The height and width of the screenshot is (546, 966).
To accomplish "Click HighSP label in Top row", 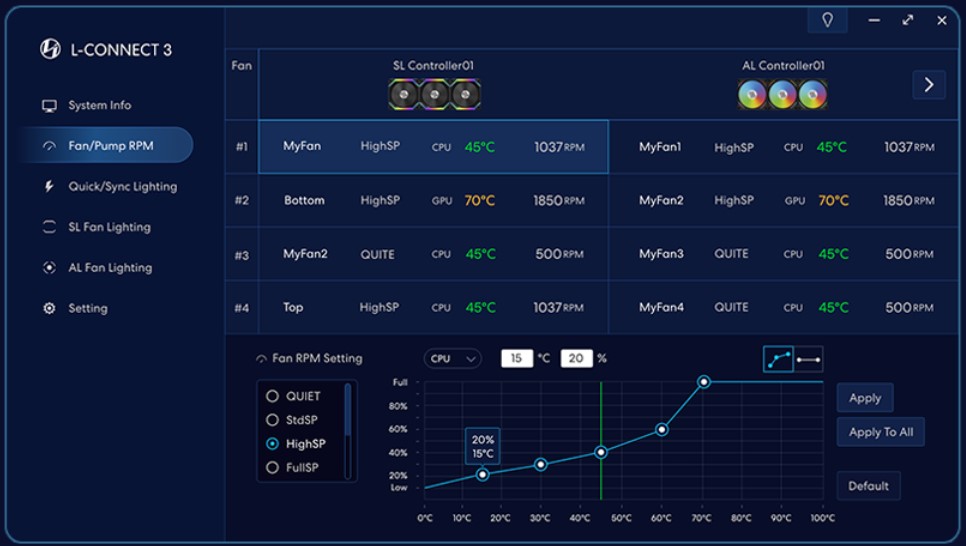I will 380,307.
